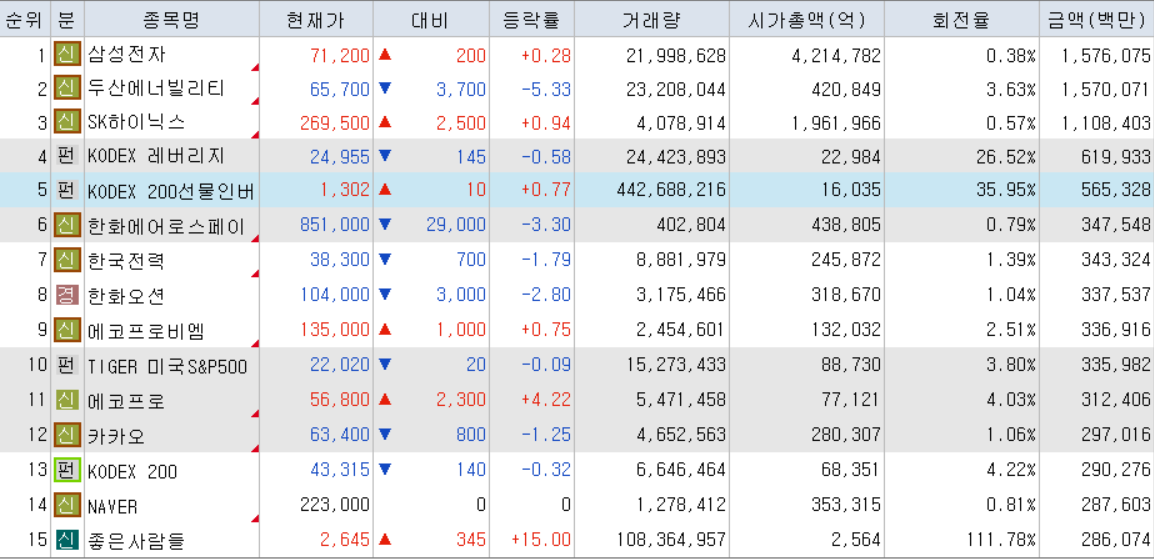Click the 분 column header
Image resolution: width=1154 pixels, height=559 pixels.
click(x=67, y=19)
